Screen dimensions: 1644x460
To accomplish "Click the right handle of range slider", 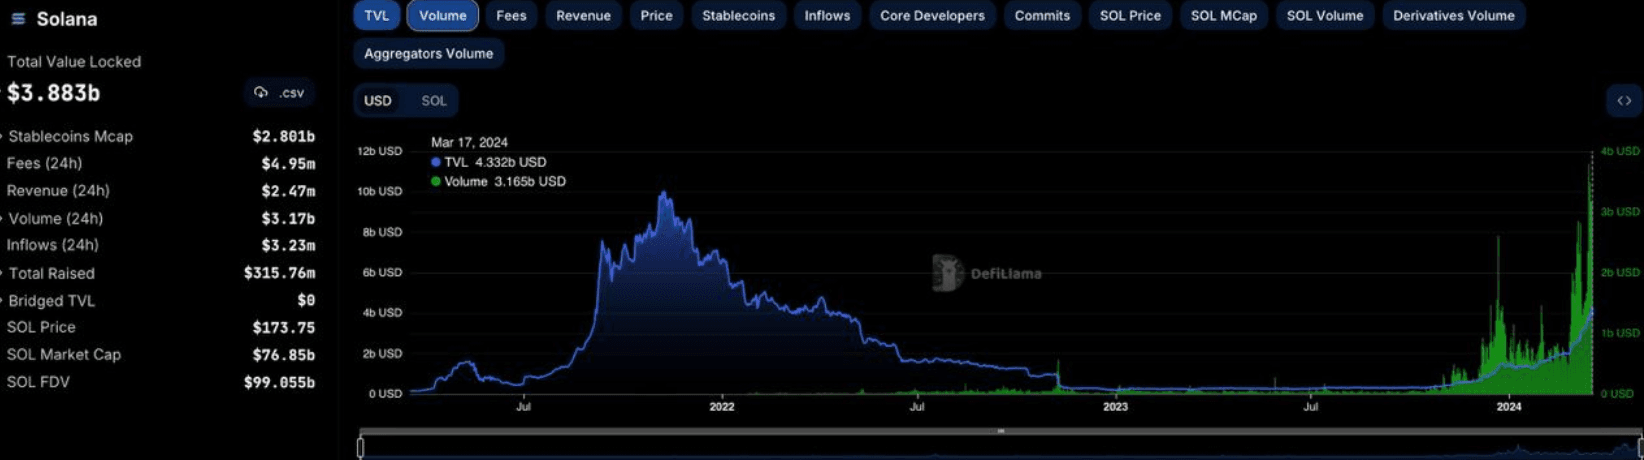I will (1639, 447).
